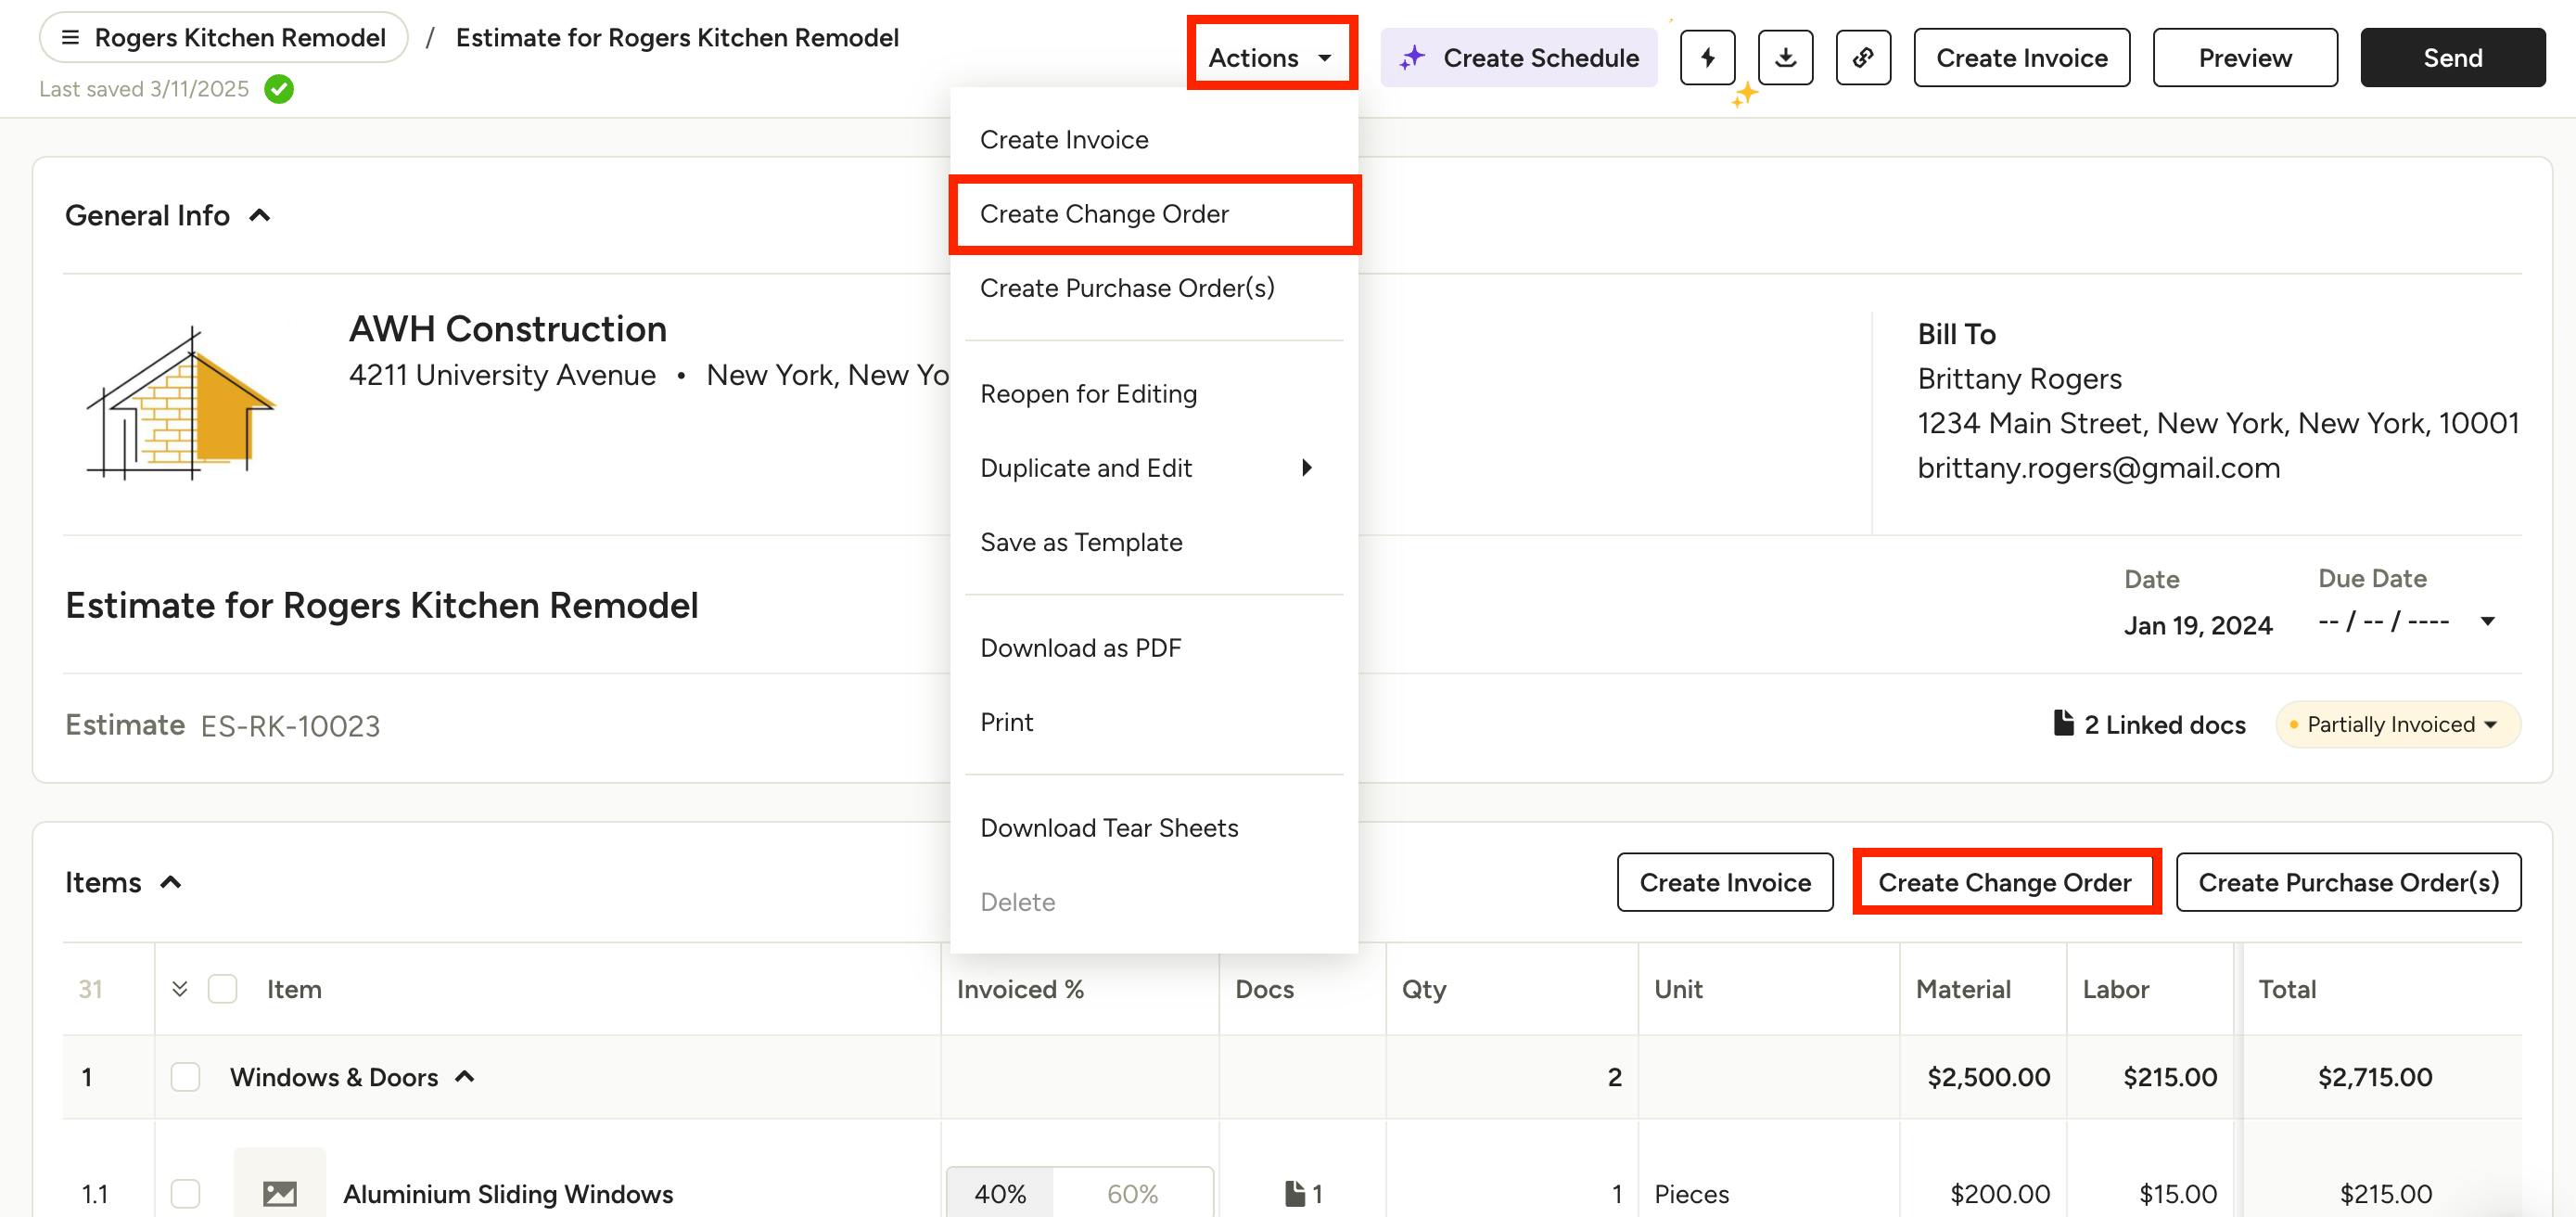Click the document icon in the Docs column
Viewport: 2576px width, 1217px height.
pos(1295,1193)
